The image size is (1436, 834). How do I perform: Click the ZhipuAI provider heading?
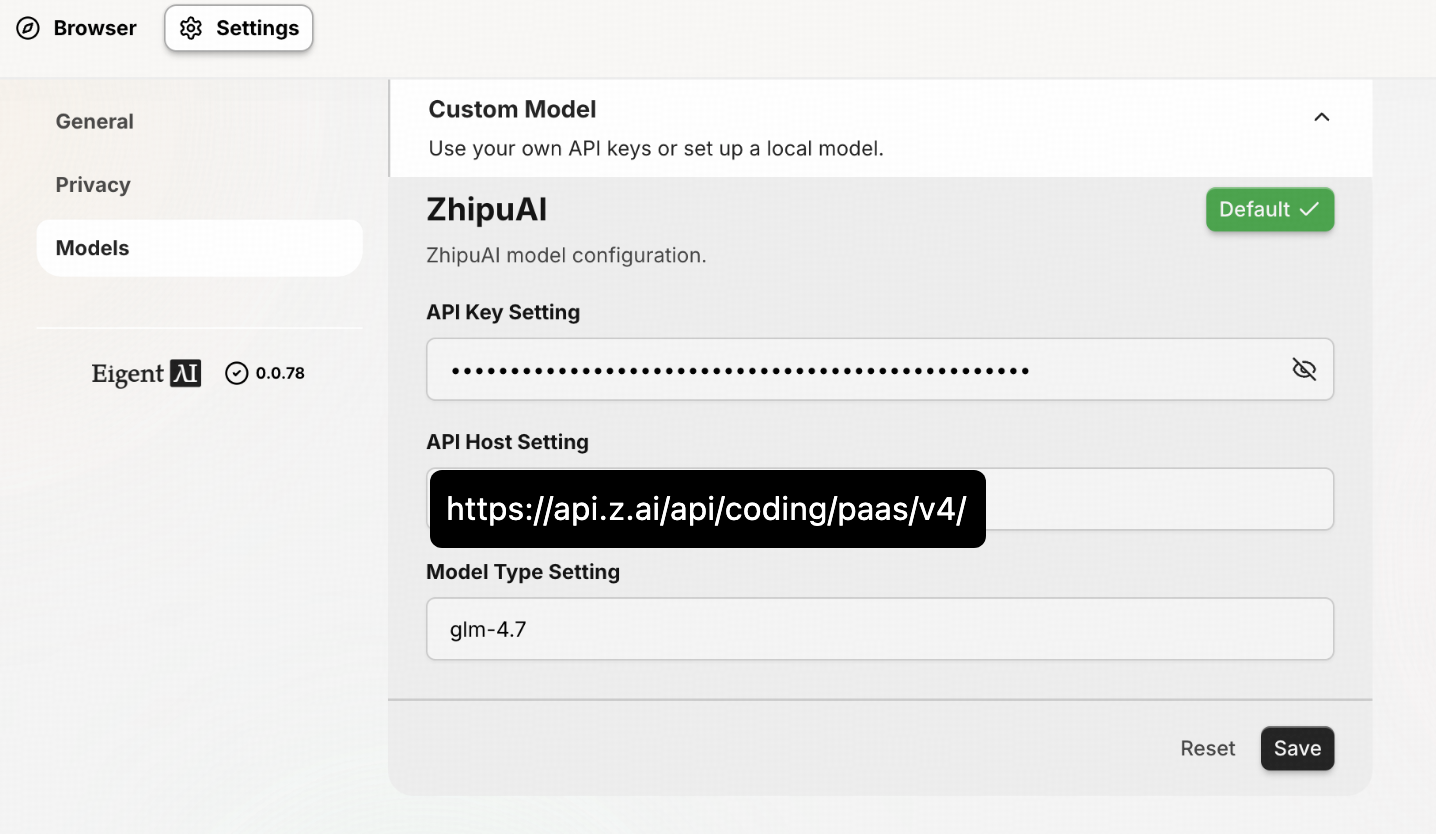(486, 210)
